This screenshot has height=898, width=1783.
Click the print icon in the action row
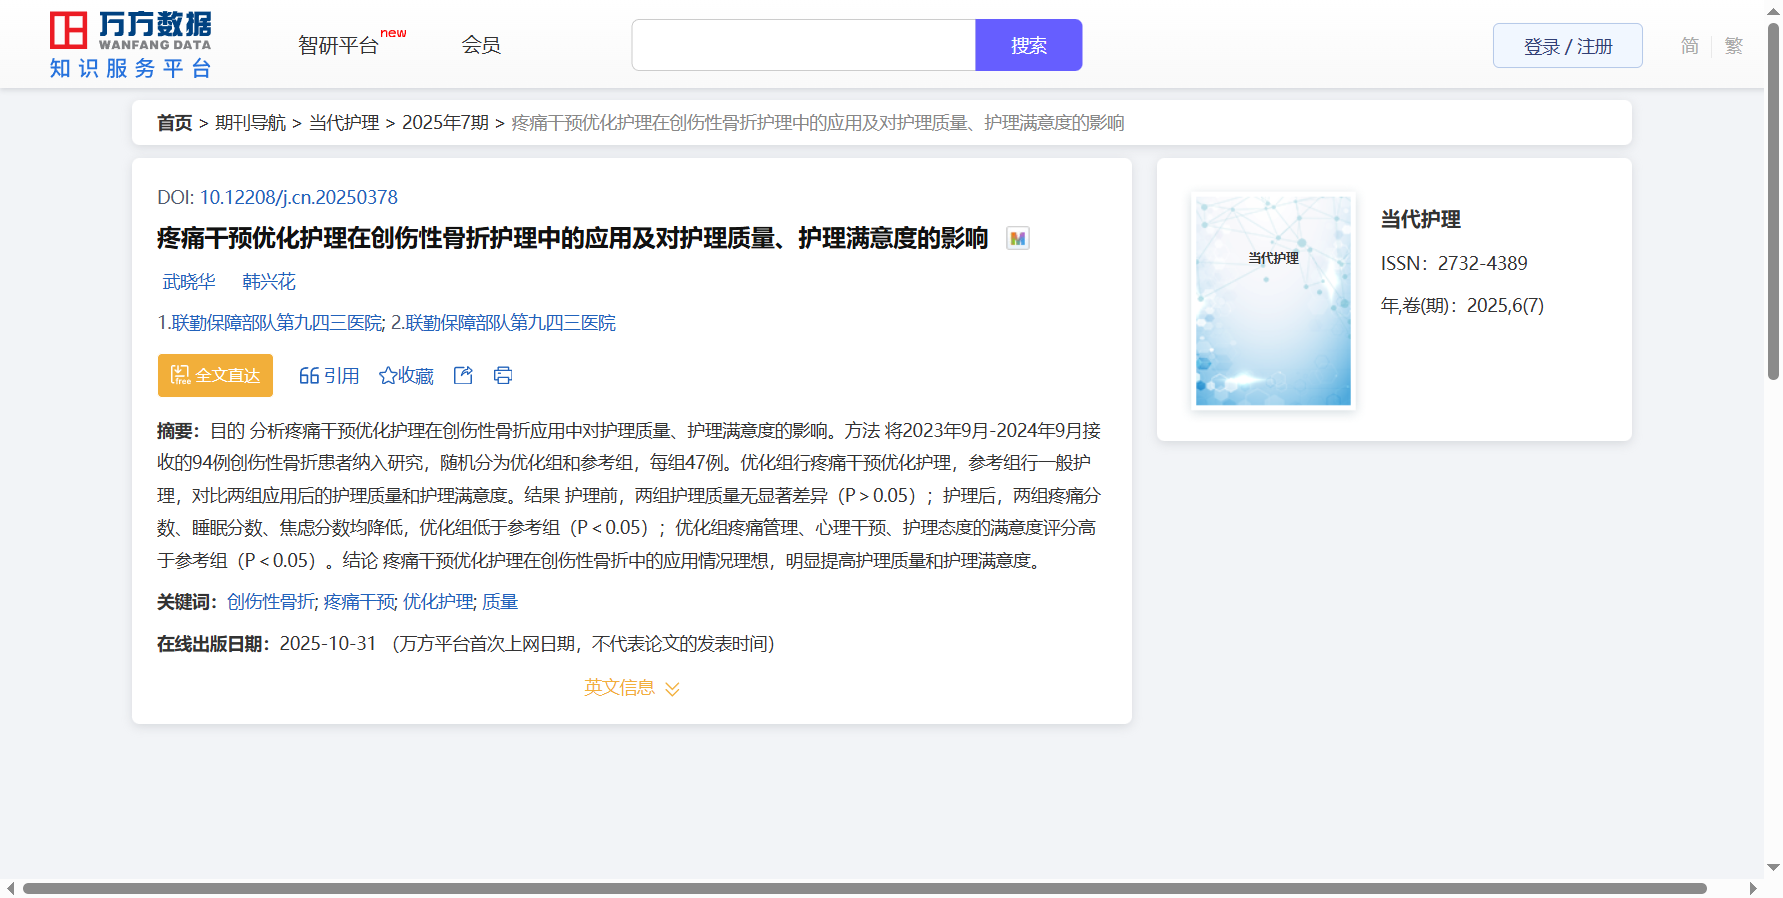click(503, 376)
